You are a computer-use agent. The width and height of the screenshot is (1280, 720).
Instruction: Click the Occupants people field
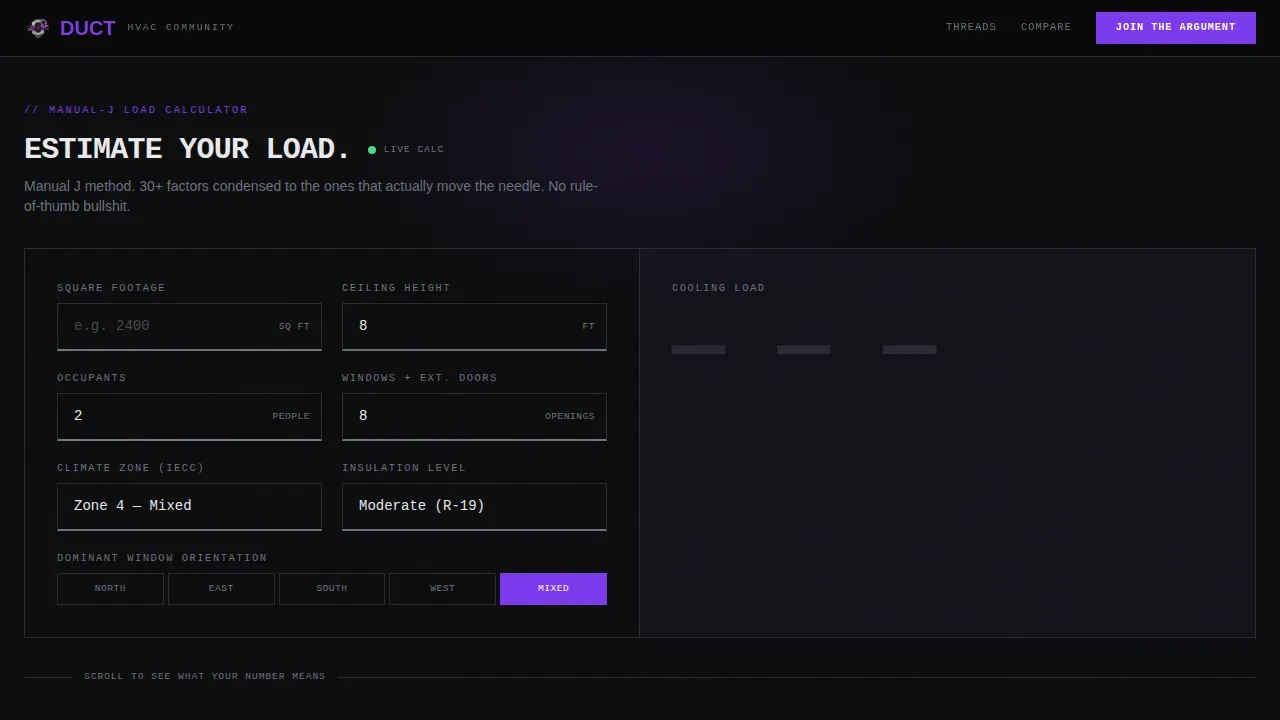pyautogui.click(x=189, y=417)
